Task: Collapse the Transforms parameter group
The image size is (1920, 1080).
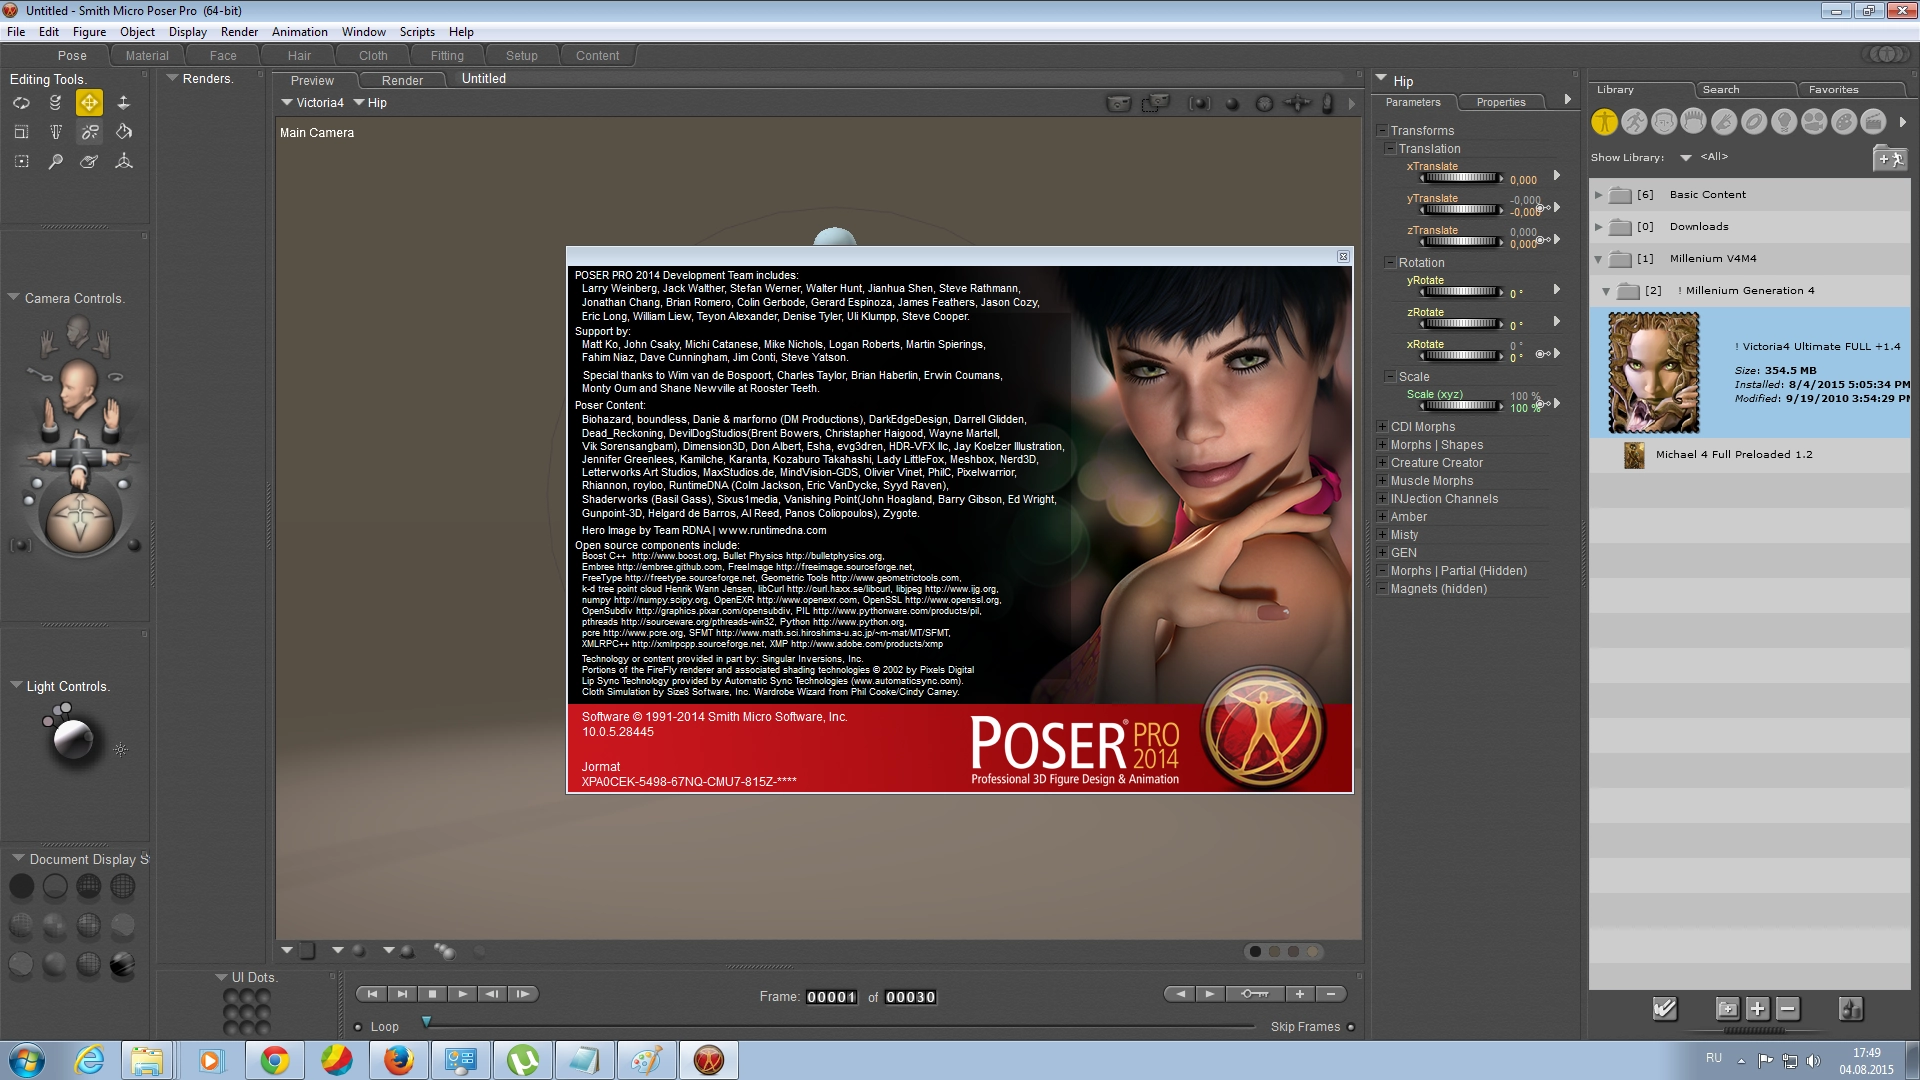Action: coord(1382,131)
